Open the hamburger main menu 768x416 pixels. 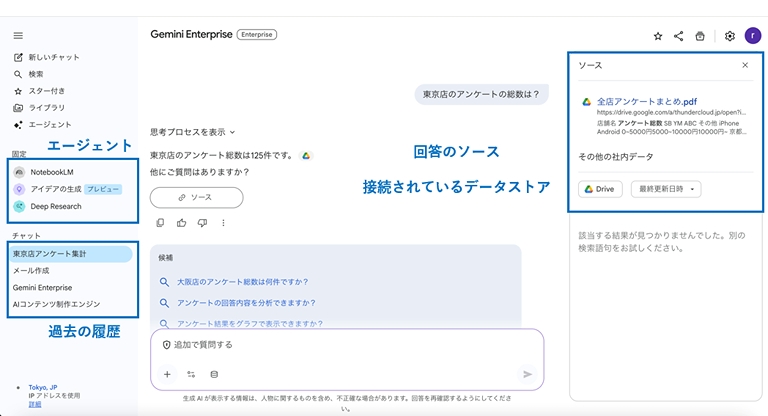pos(18,35)
